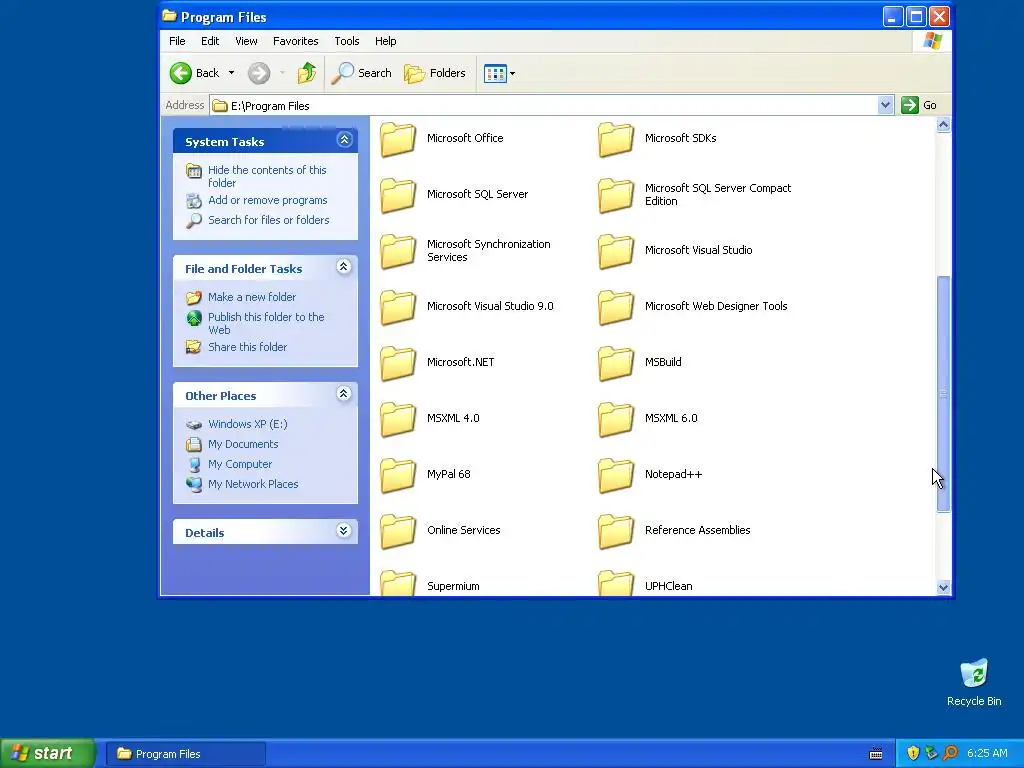Select the Microsoft SQL Server folder icon
Viewport: 1024px width, 768px height.
(398, 195)
